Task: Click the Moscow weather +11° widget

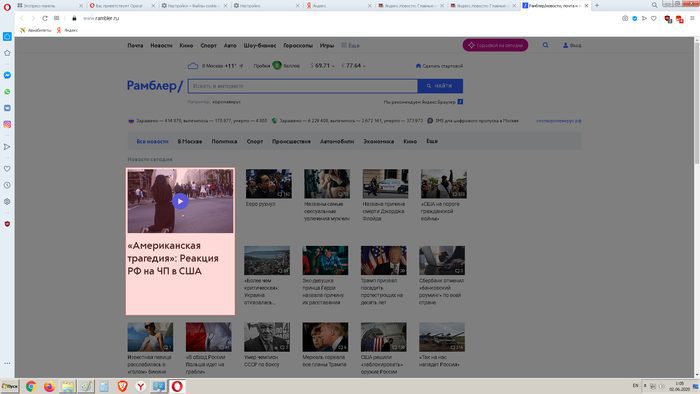Action: pyautogui.click(x=215, y=66)
